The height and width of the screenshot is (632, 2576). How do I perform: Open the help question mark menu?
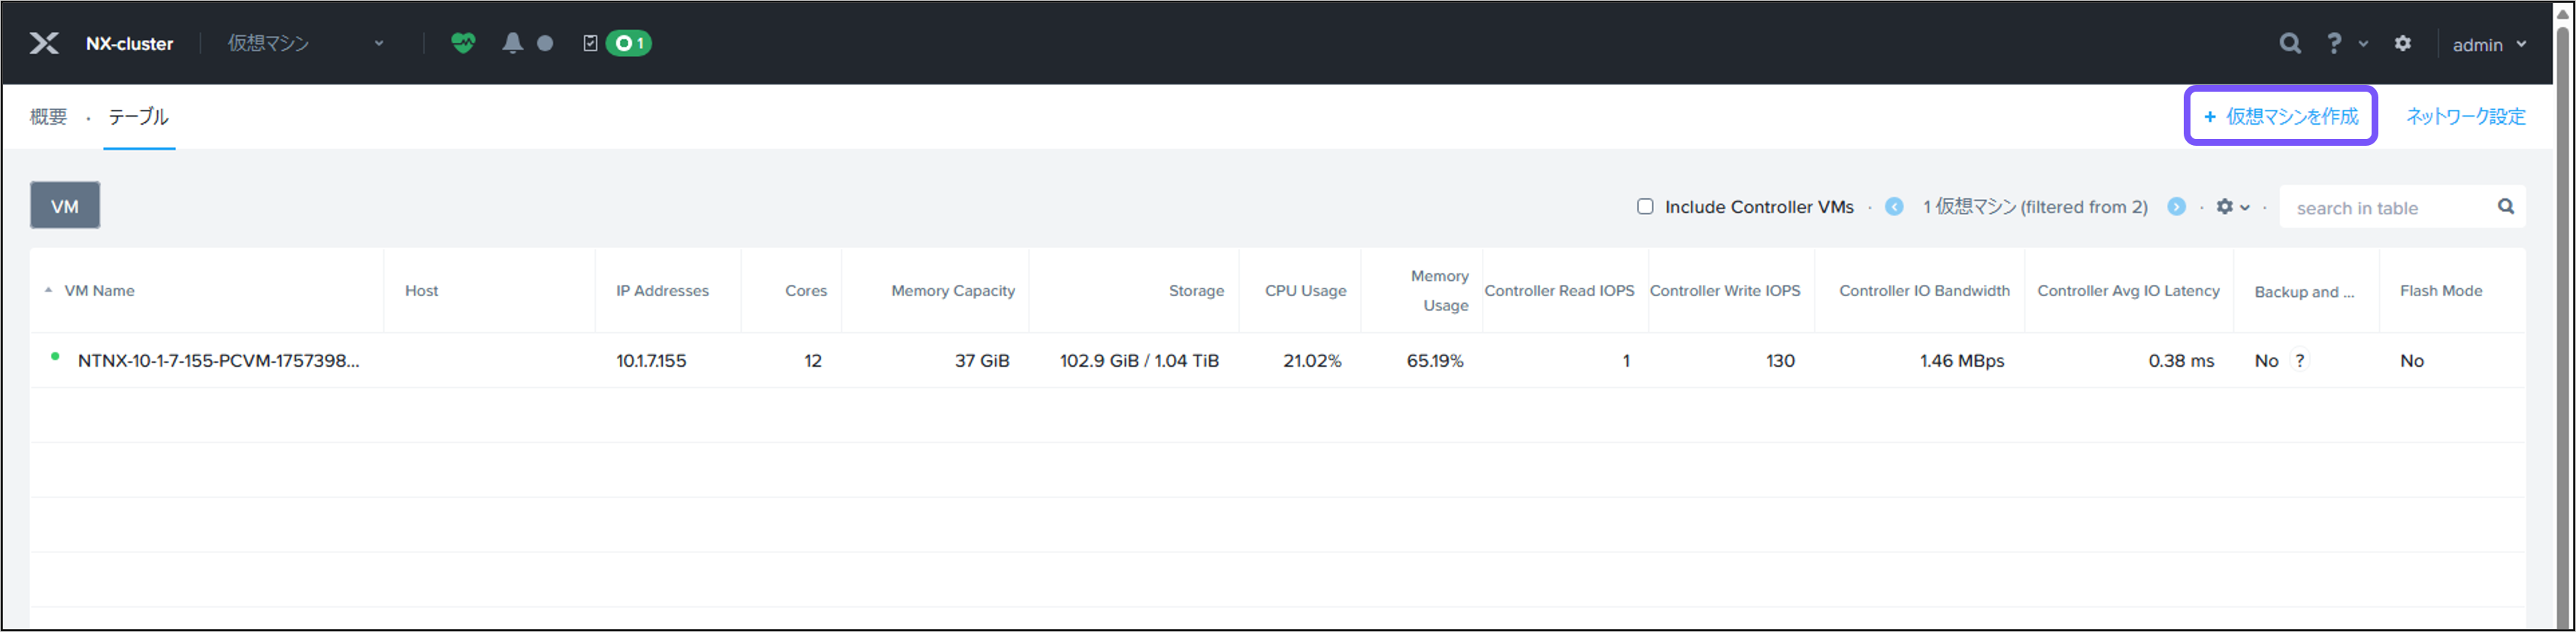(x=2334, y=43)
